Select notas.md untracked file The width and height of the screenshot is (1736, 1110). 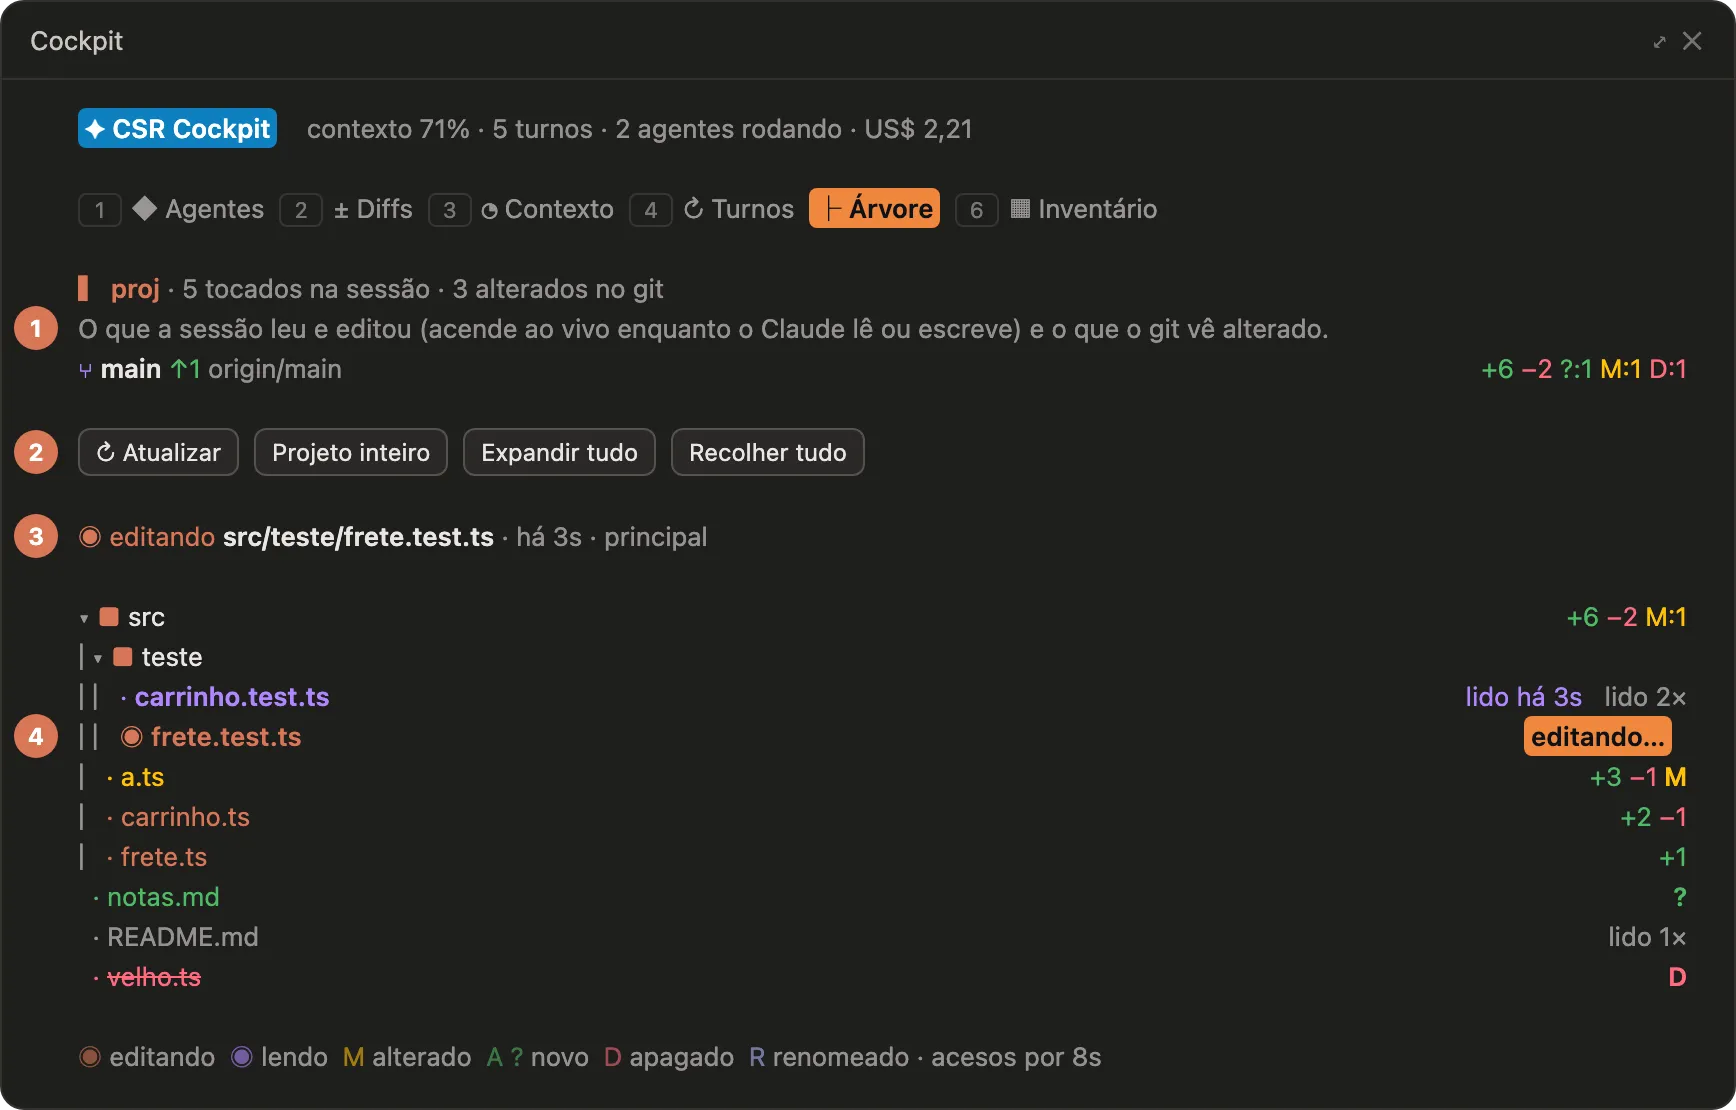point(163,897)
